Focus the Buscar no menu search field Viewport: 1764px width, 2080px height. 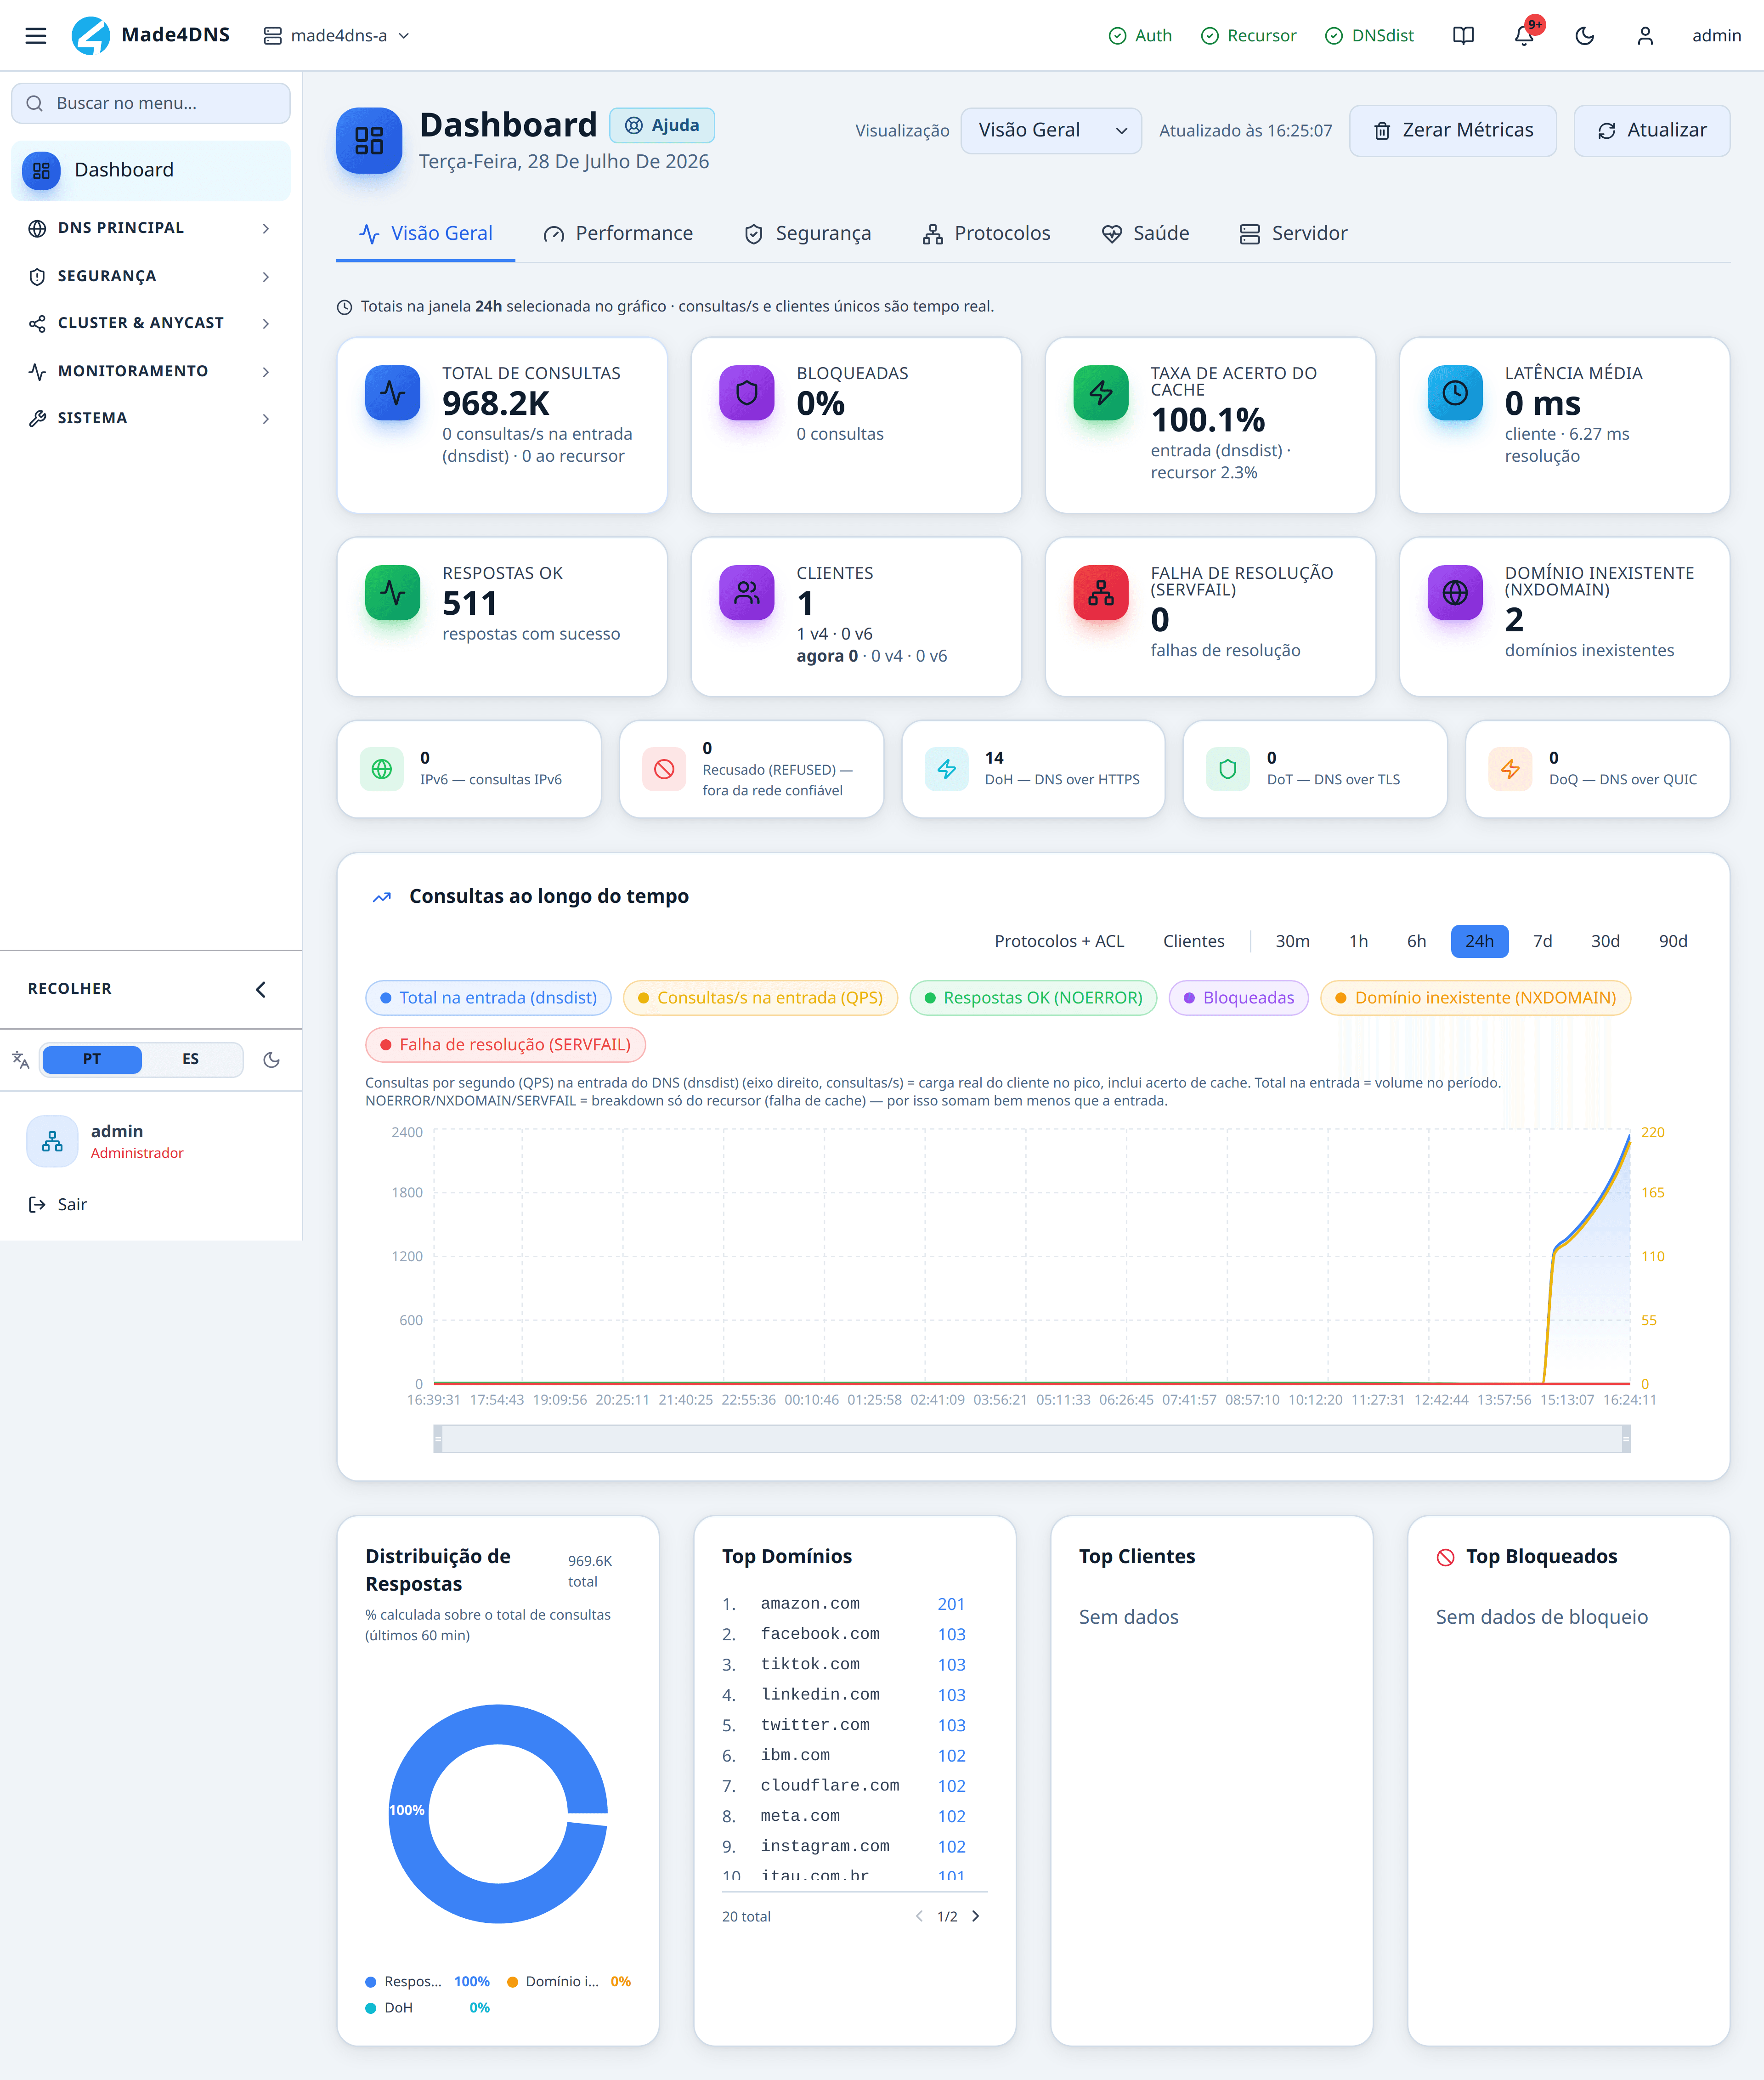[x=151, y=104]
